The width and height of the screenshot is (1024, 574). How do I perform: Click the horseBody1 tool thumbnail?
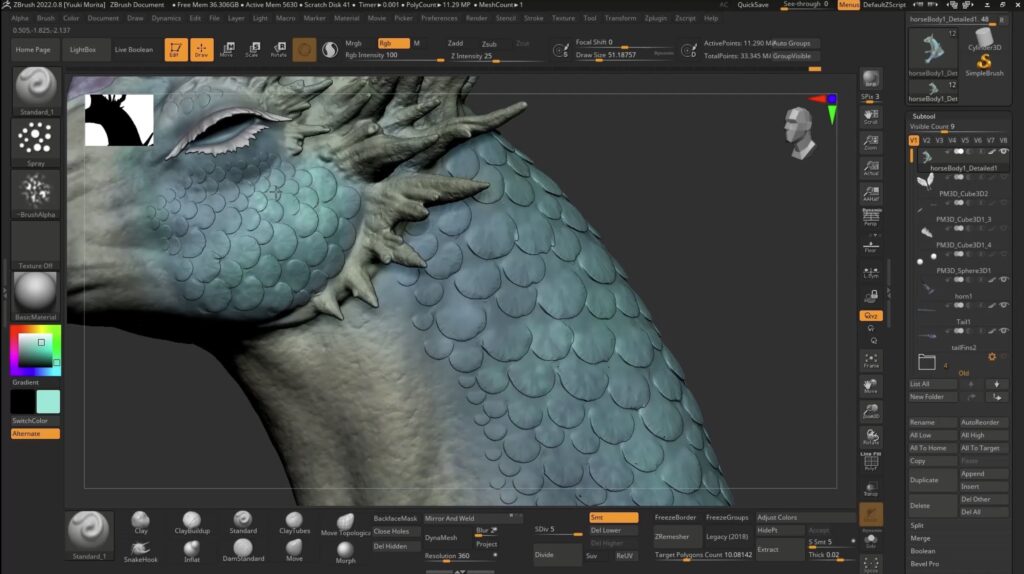click(x=933, y=50)
